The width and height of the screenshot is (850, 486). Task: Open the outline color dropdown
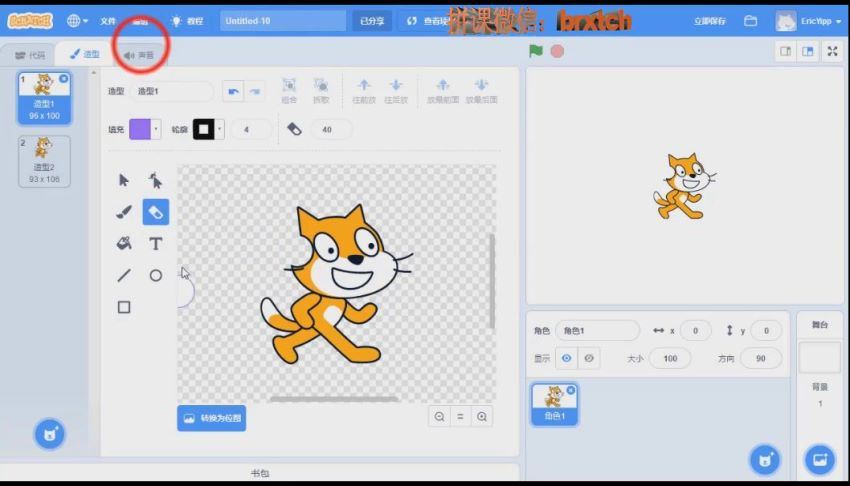pos(220,129)
